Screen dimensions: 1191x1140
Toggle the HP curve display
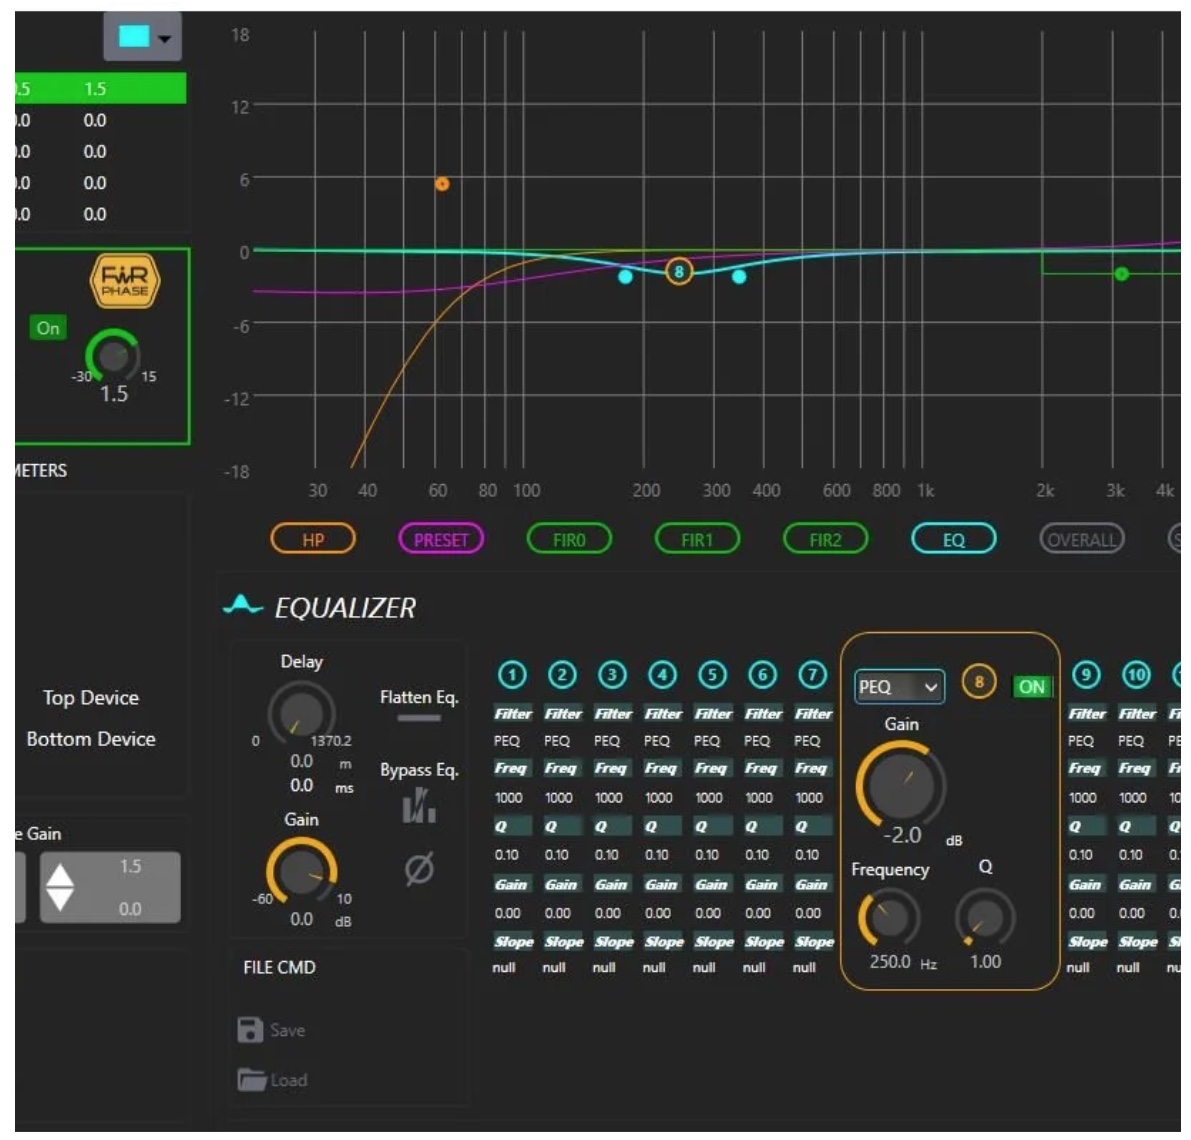coord(313,540)
